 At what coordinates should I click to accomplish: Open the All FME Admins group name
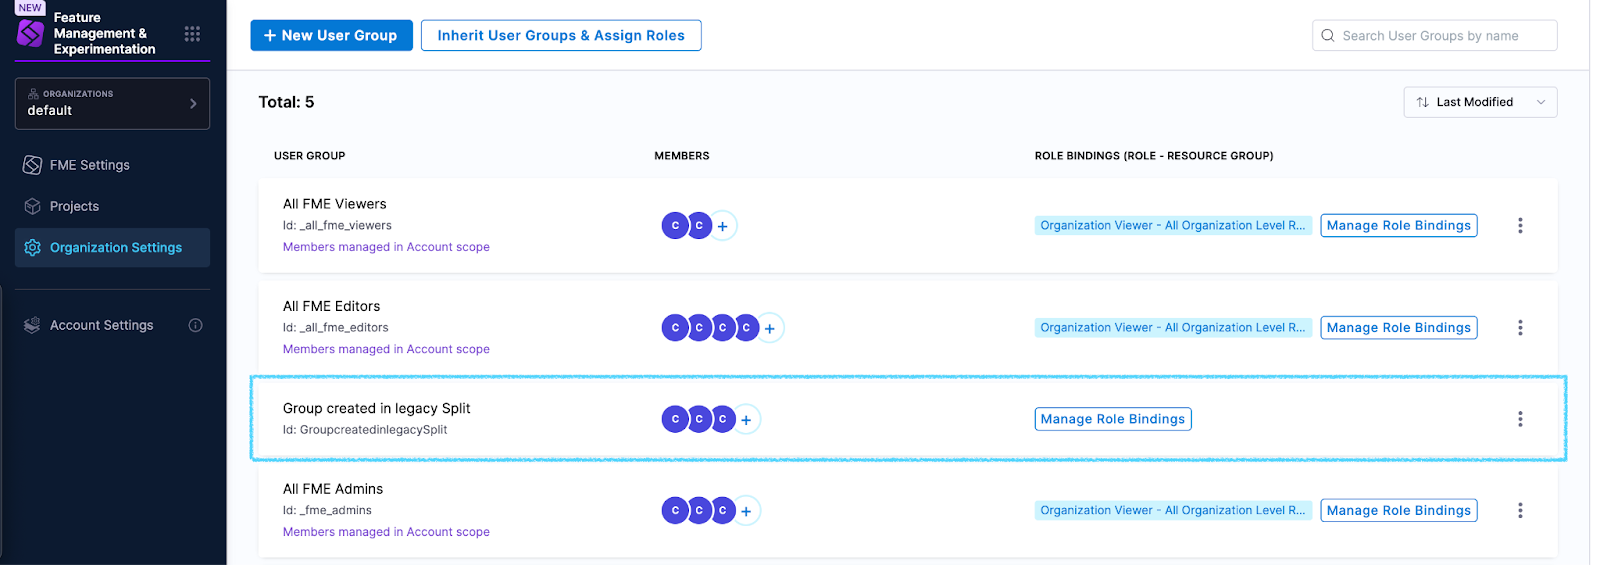(x=333, y=489)
